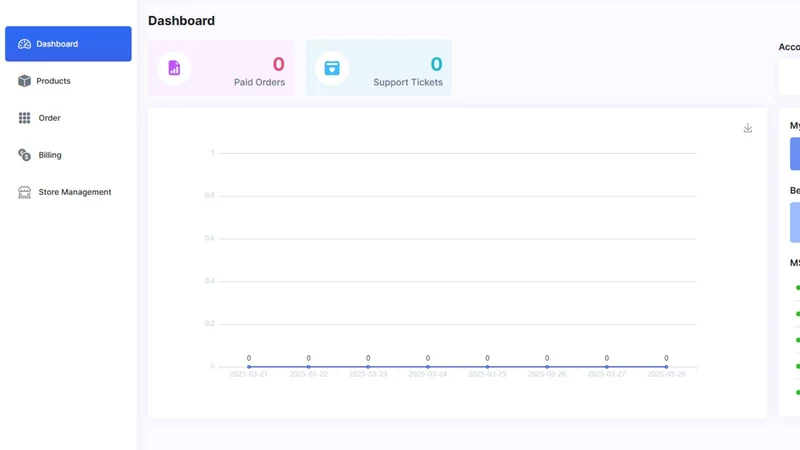The height and width of the screenshot is (450, 800).
Task: Click the Products box icon
Action: pyautogui.click(x=24, y=81)
